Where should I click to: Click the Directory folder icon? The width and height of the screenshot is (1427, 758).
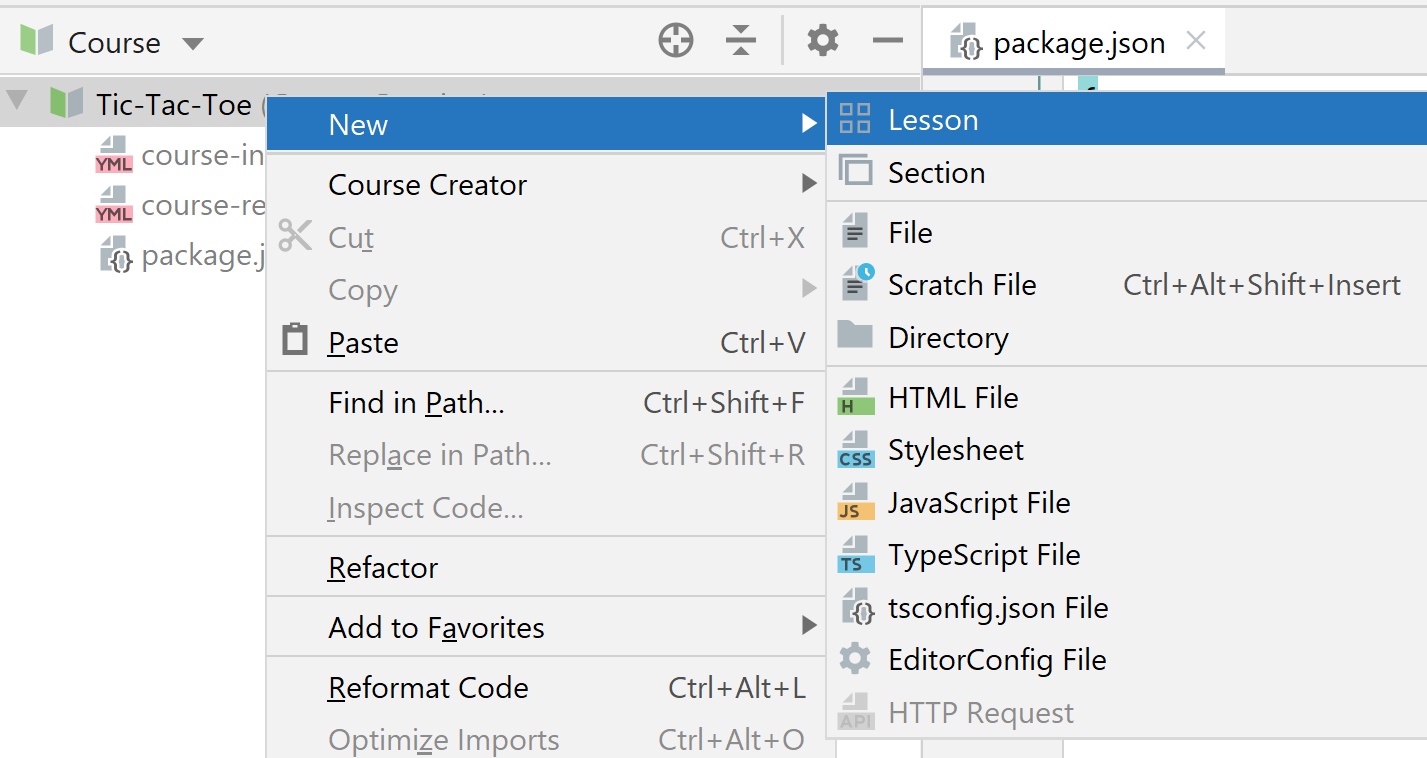click(x=855, y=336)
